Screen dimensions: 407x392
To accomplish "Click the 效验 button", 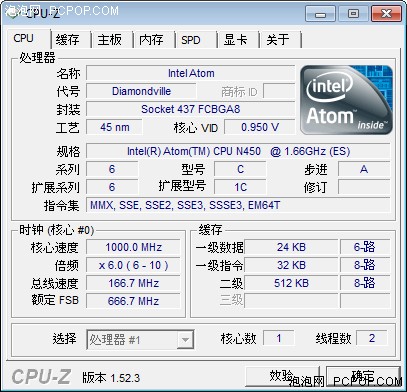I will pyautogui.click(x=282, y=376).
